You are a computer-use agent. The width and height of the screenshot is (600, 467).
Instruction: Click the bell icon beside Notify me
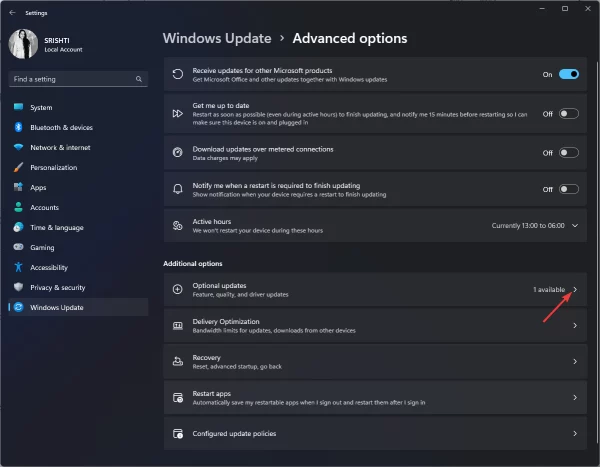click(178, 189)
